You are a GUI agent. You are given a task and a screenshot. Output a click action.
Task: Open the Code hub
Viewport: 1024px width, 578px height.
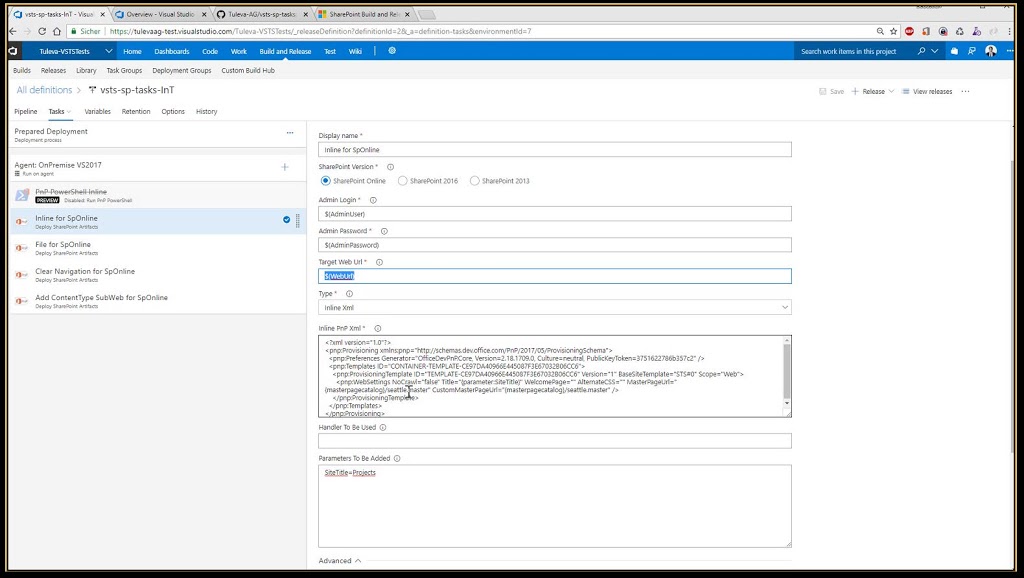click(210, 51)
